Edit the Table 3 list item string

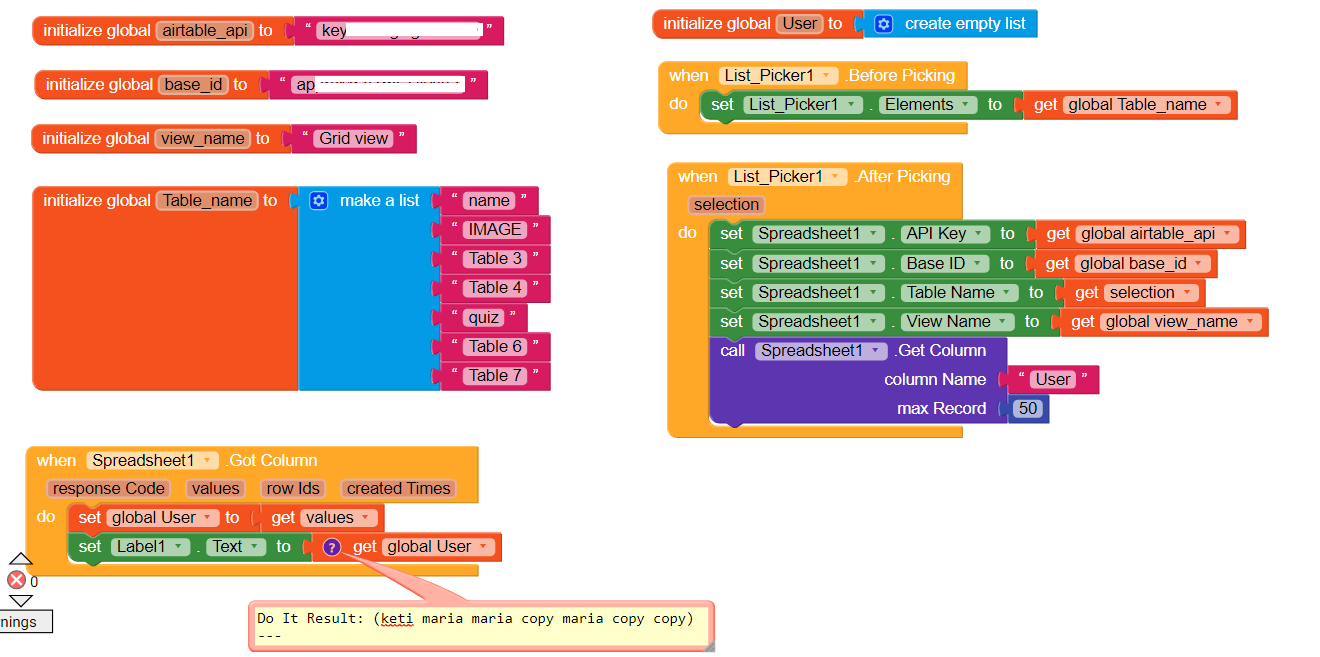point(495,259)
